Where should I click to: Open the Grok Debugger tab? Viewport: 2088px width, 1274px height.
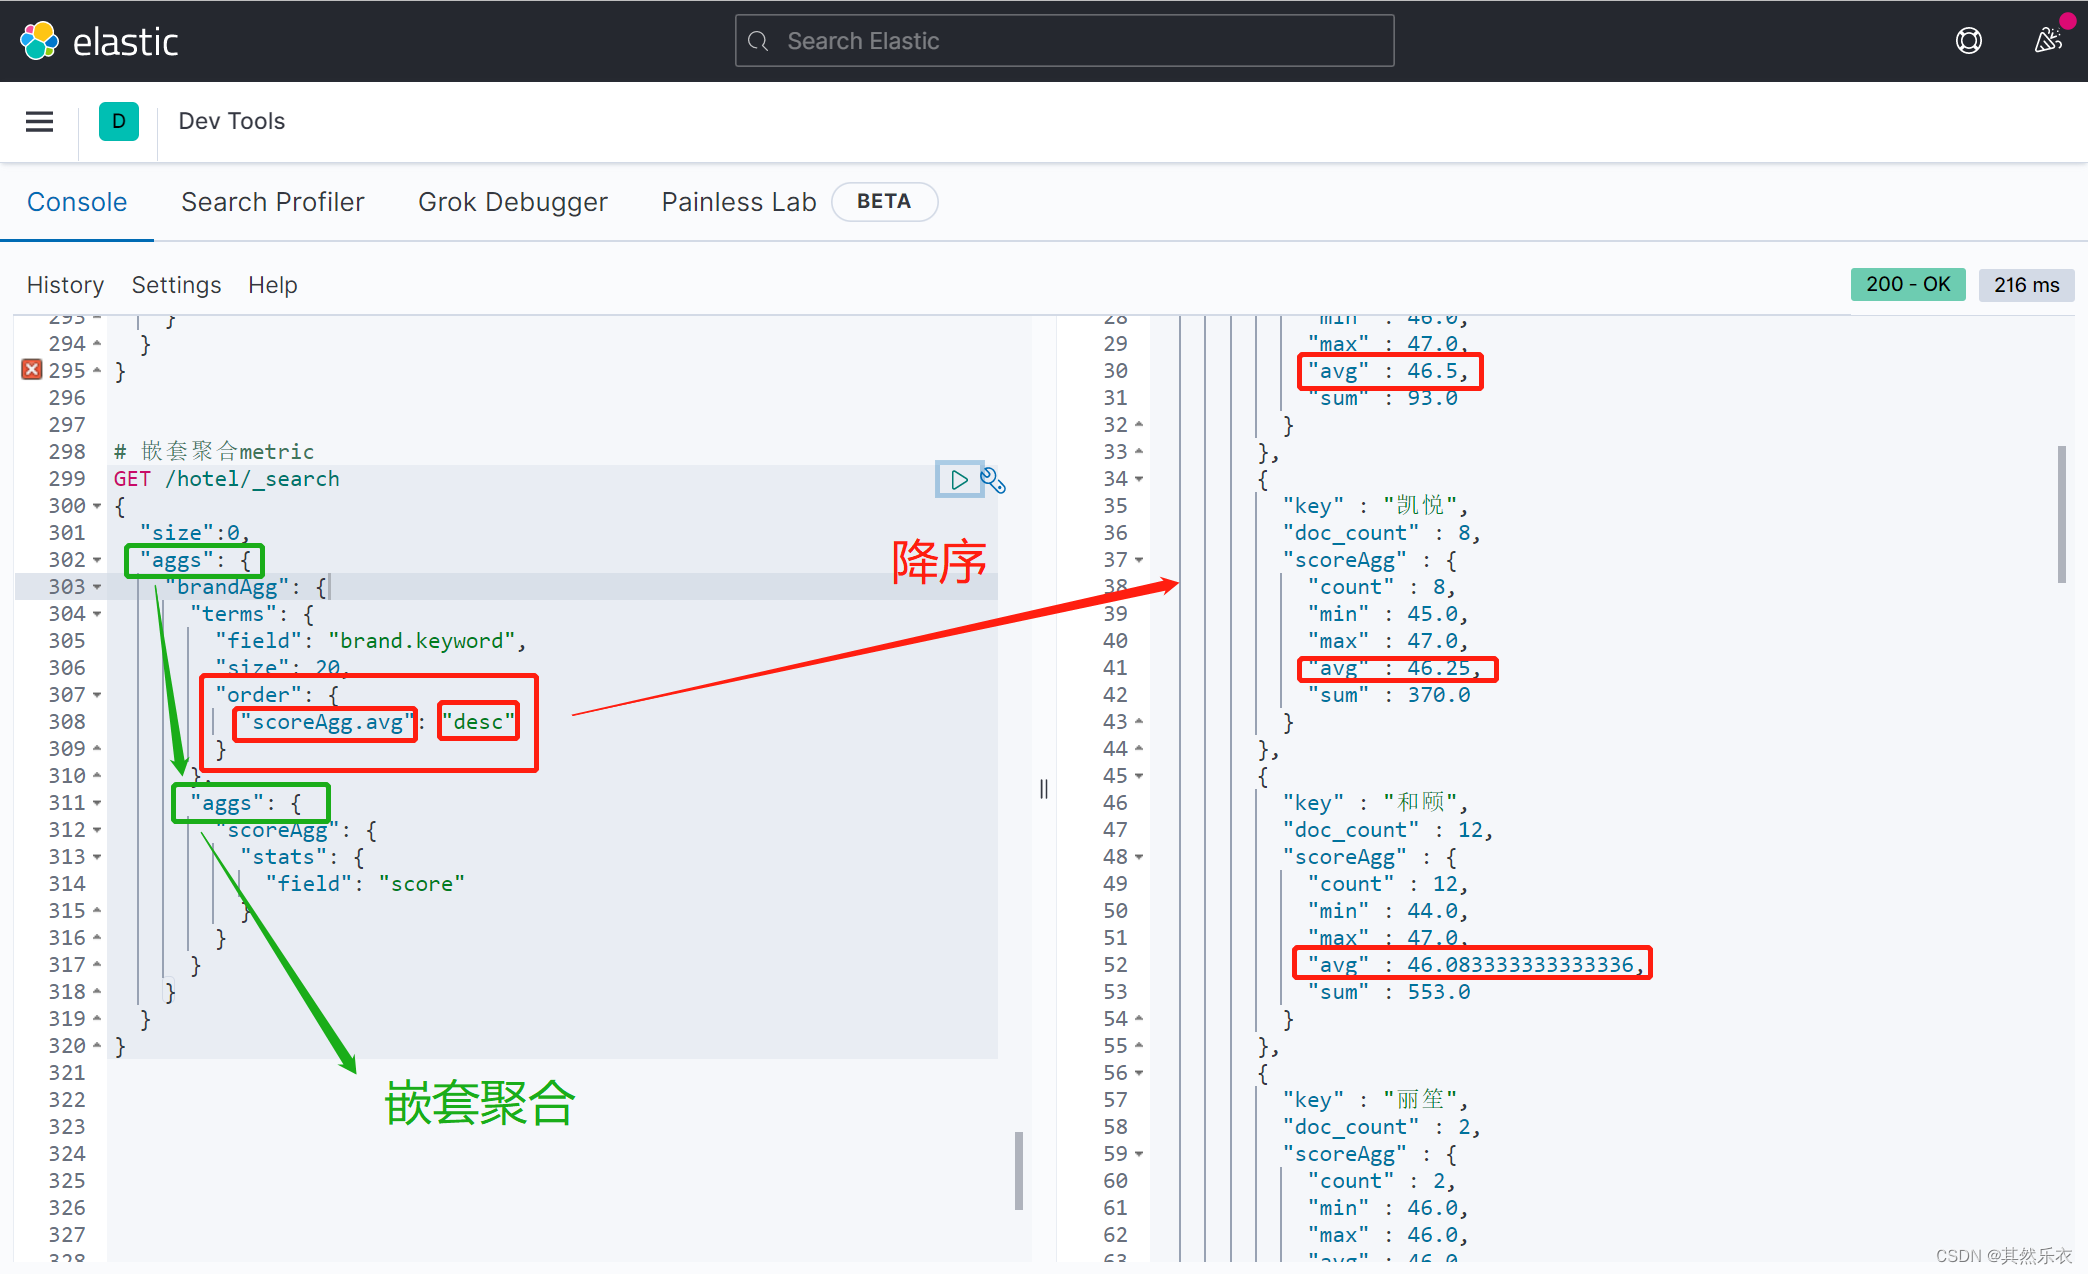512,201
